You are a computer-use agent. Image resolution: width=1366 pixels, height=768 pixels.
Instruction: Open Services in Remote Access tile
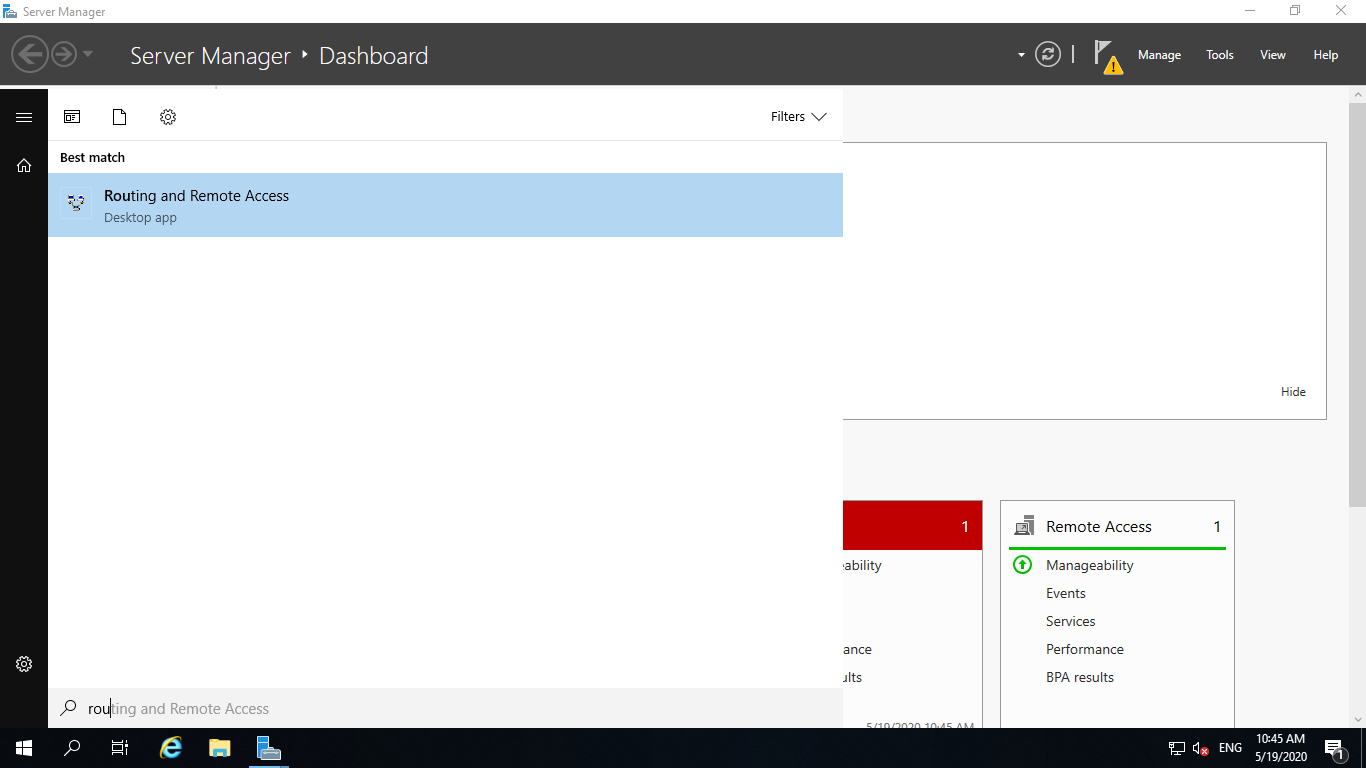[x=1071, y=621]
